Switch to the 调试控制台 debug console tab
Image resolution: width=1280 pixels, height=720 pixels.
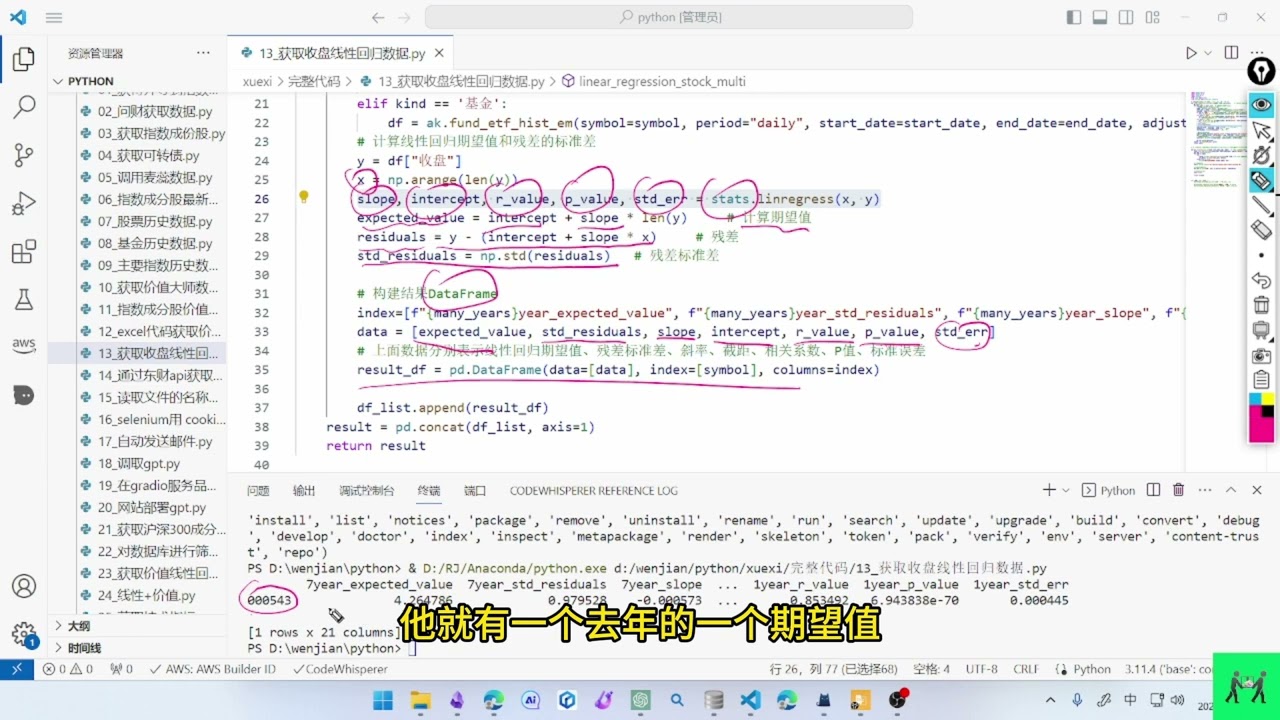click(366, 491)
